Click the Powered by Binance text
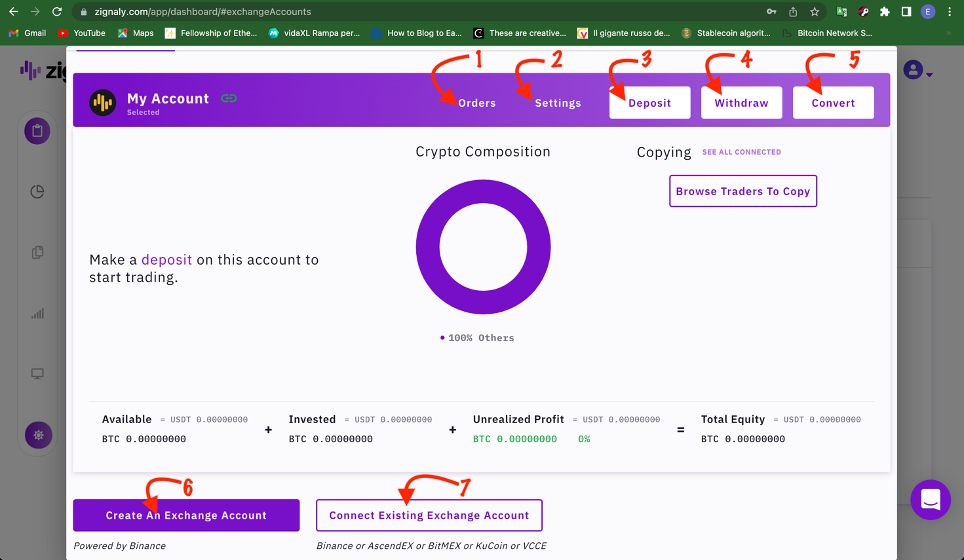Screen dimensions: 964x560 click(120, 546)
